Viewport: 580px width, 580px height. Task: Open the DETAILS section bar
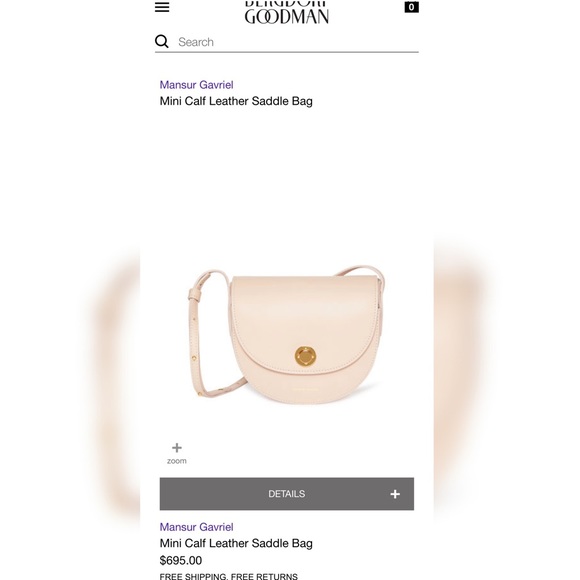coord(287,494)
